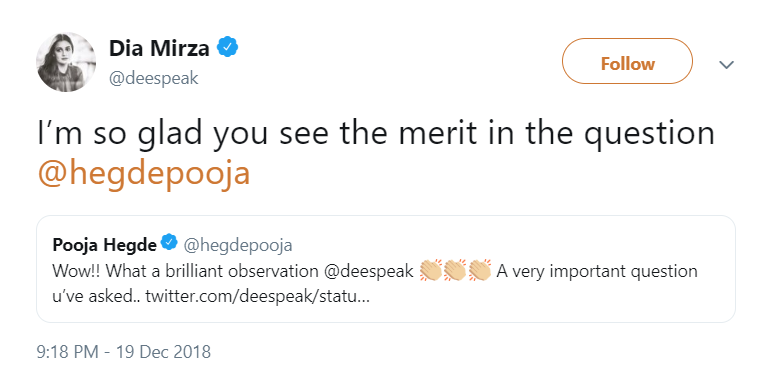Screen dimensions: 769x369
Task: Click the second clapping hands emoji
Action: click(x=455, y=271)
